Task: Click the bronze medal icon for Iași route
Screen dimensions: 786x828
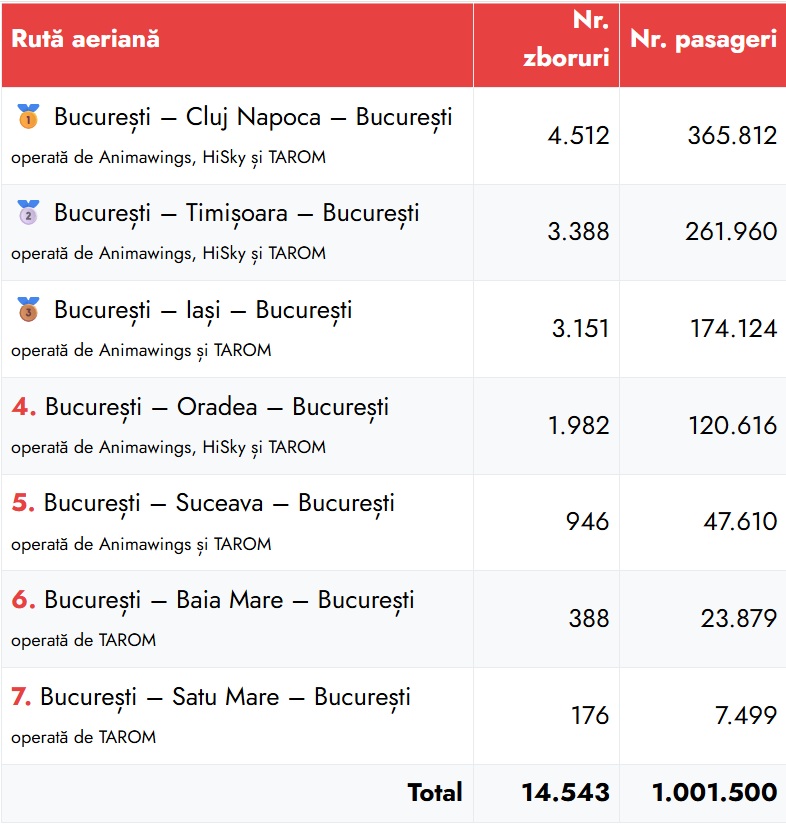Action: coord(28,309)
